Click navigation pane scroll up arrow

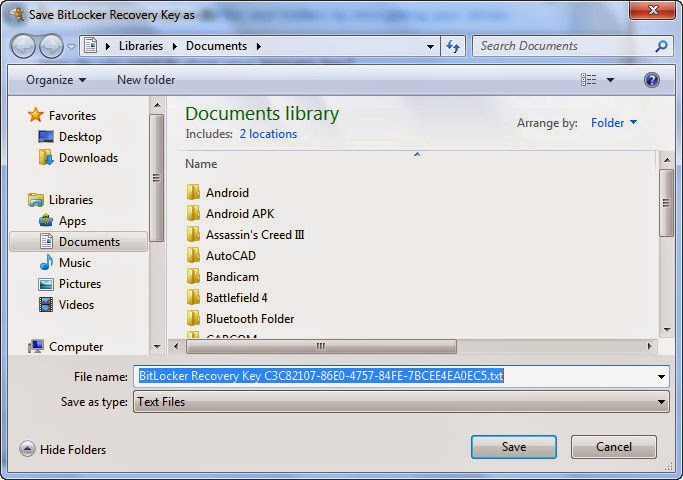tap(157, 105)
